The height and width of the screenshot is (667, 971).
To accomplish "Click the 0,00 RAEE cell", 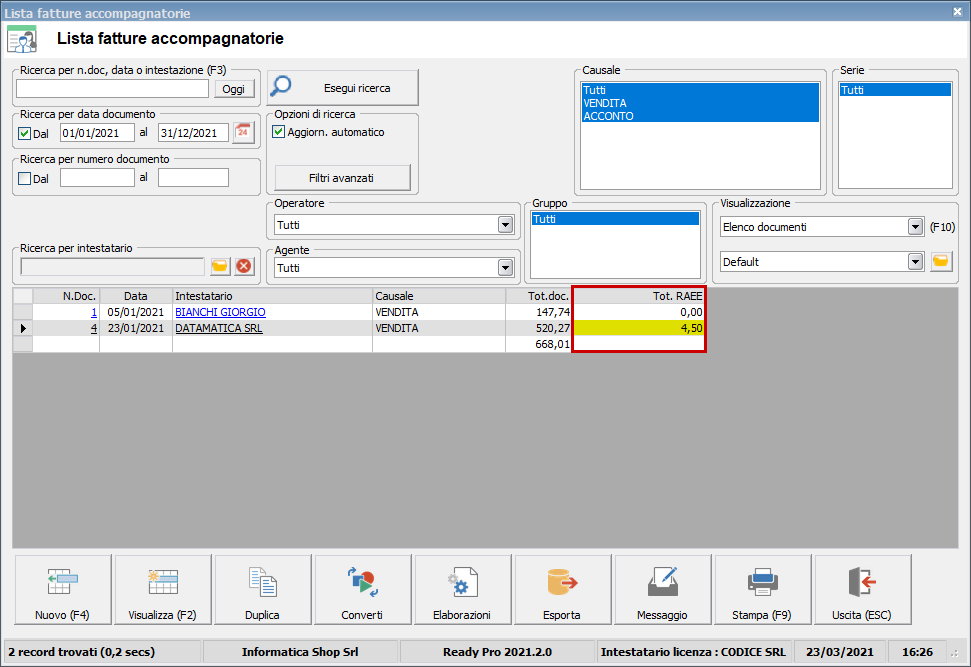I will point(639,312).
